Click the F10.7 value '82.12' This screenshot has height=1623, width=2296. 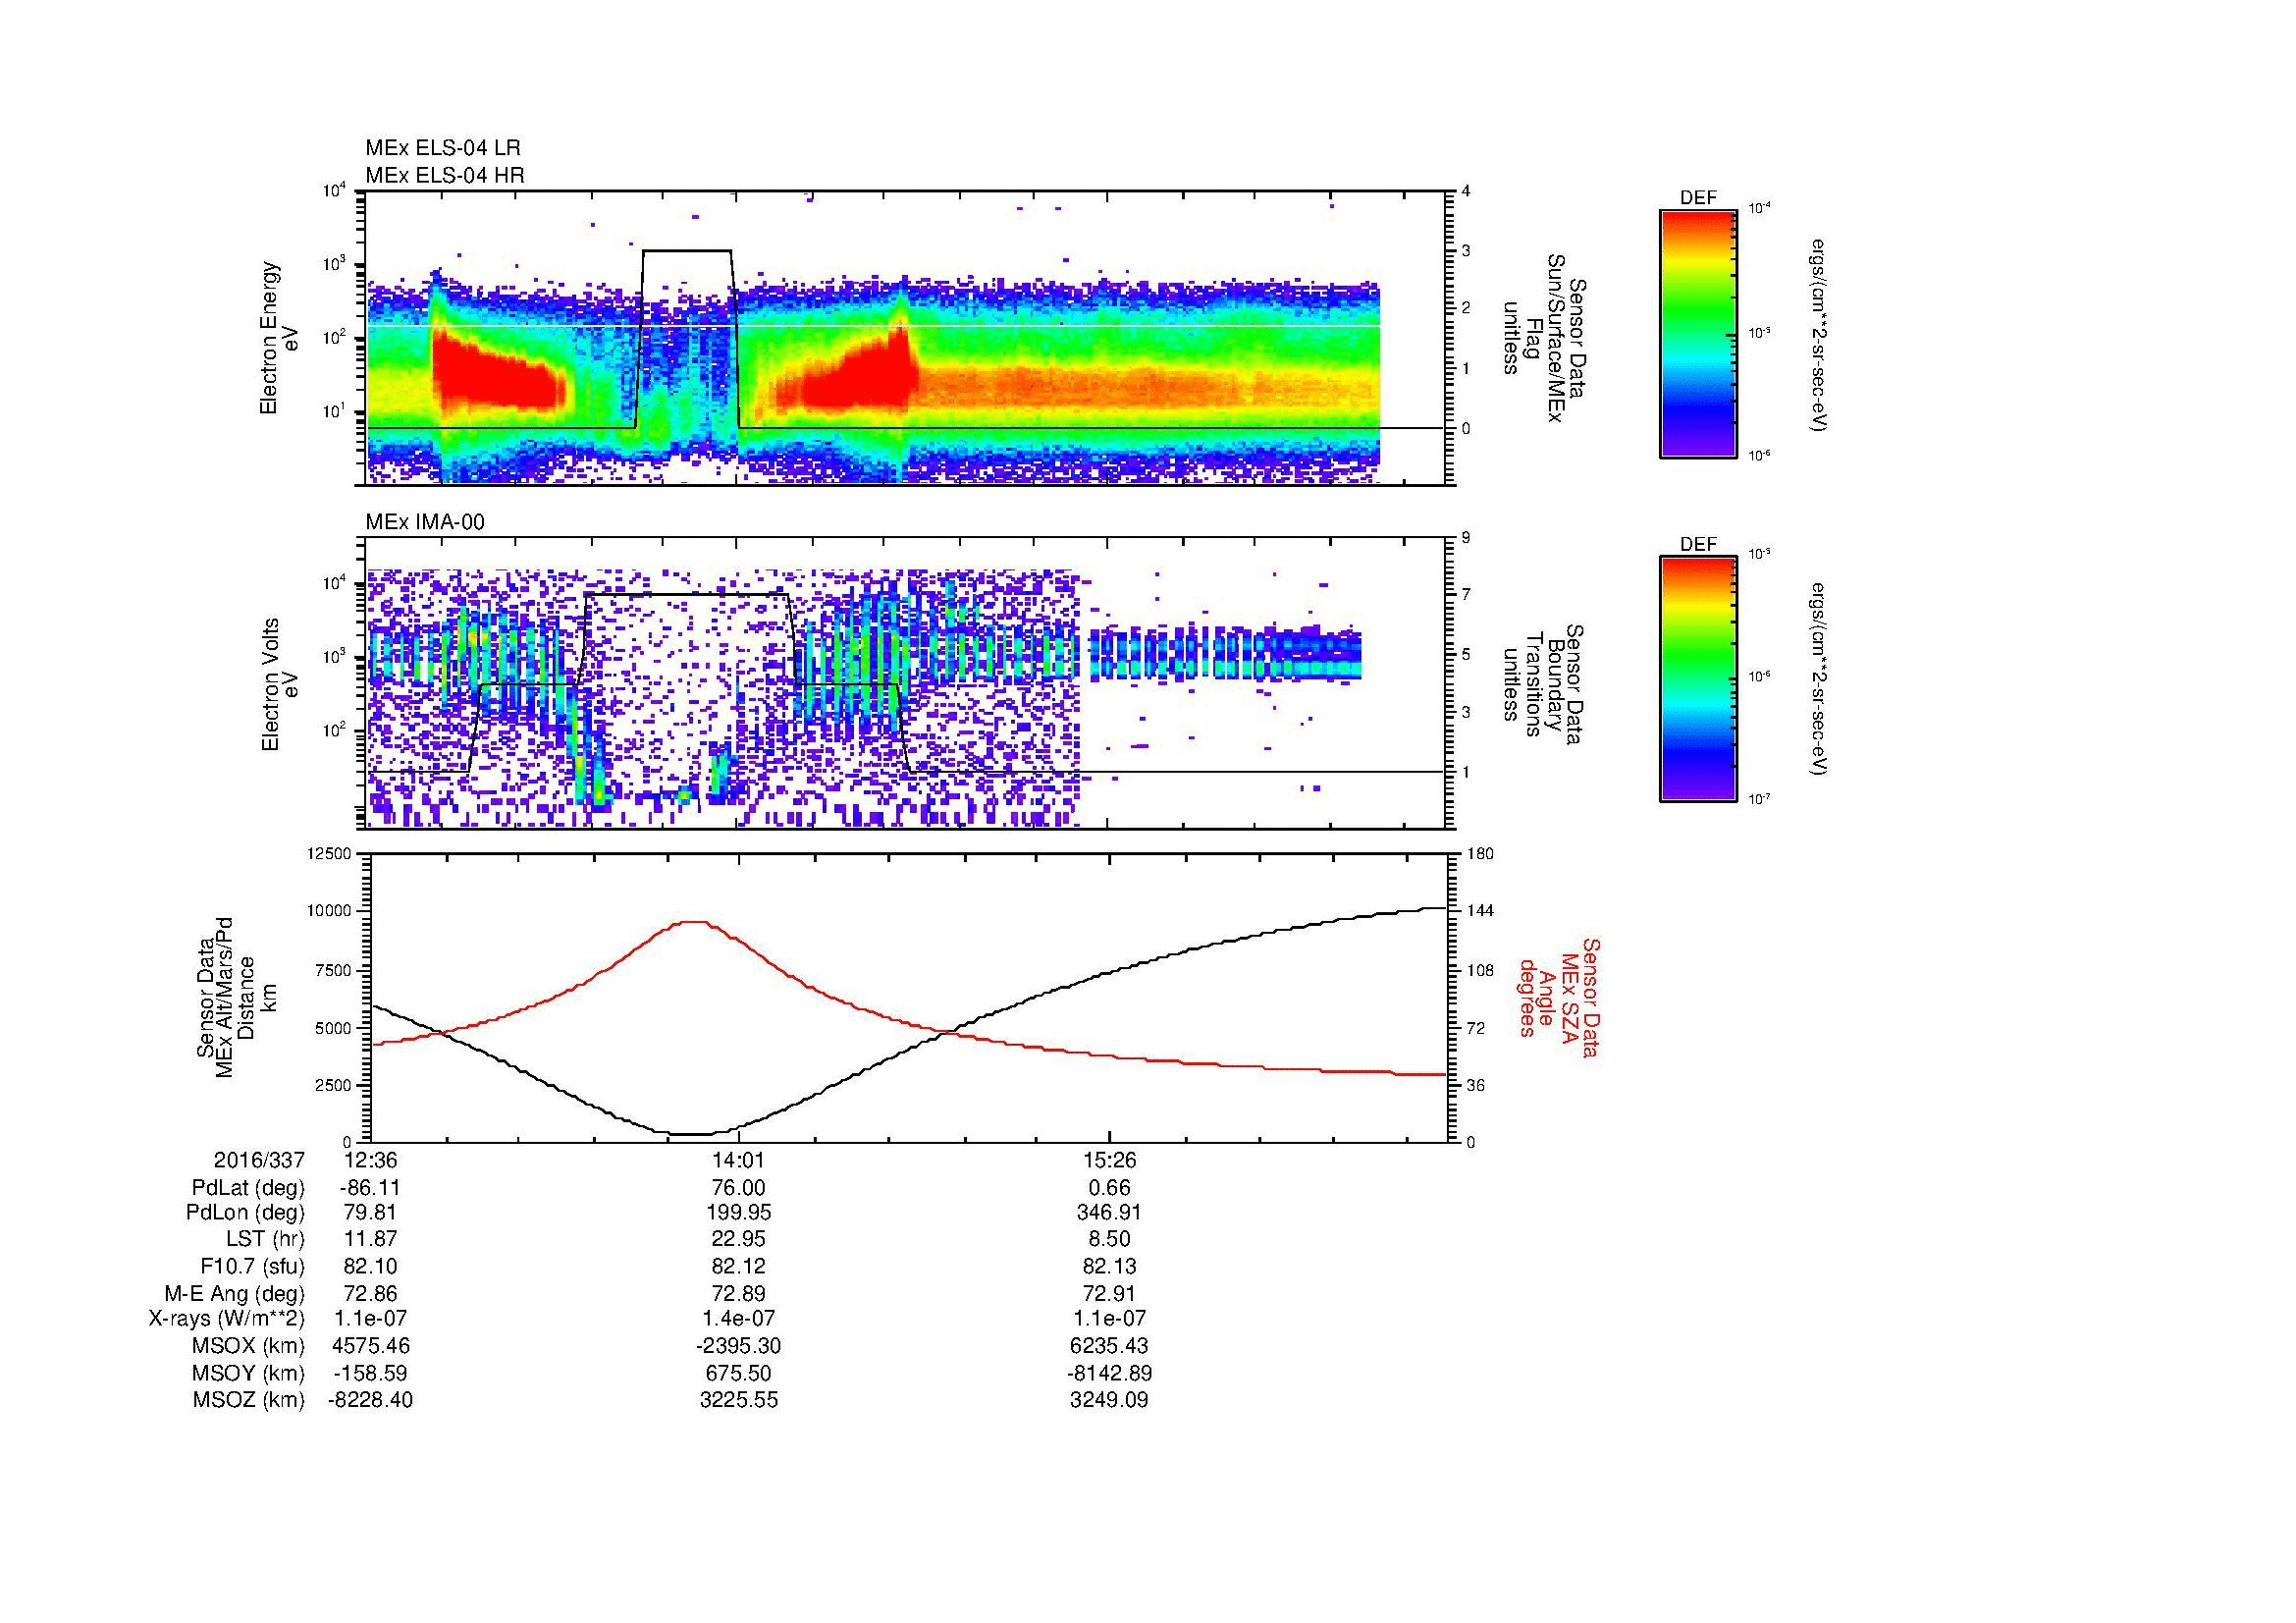[739, 1266]
